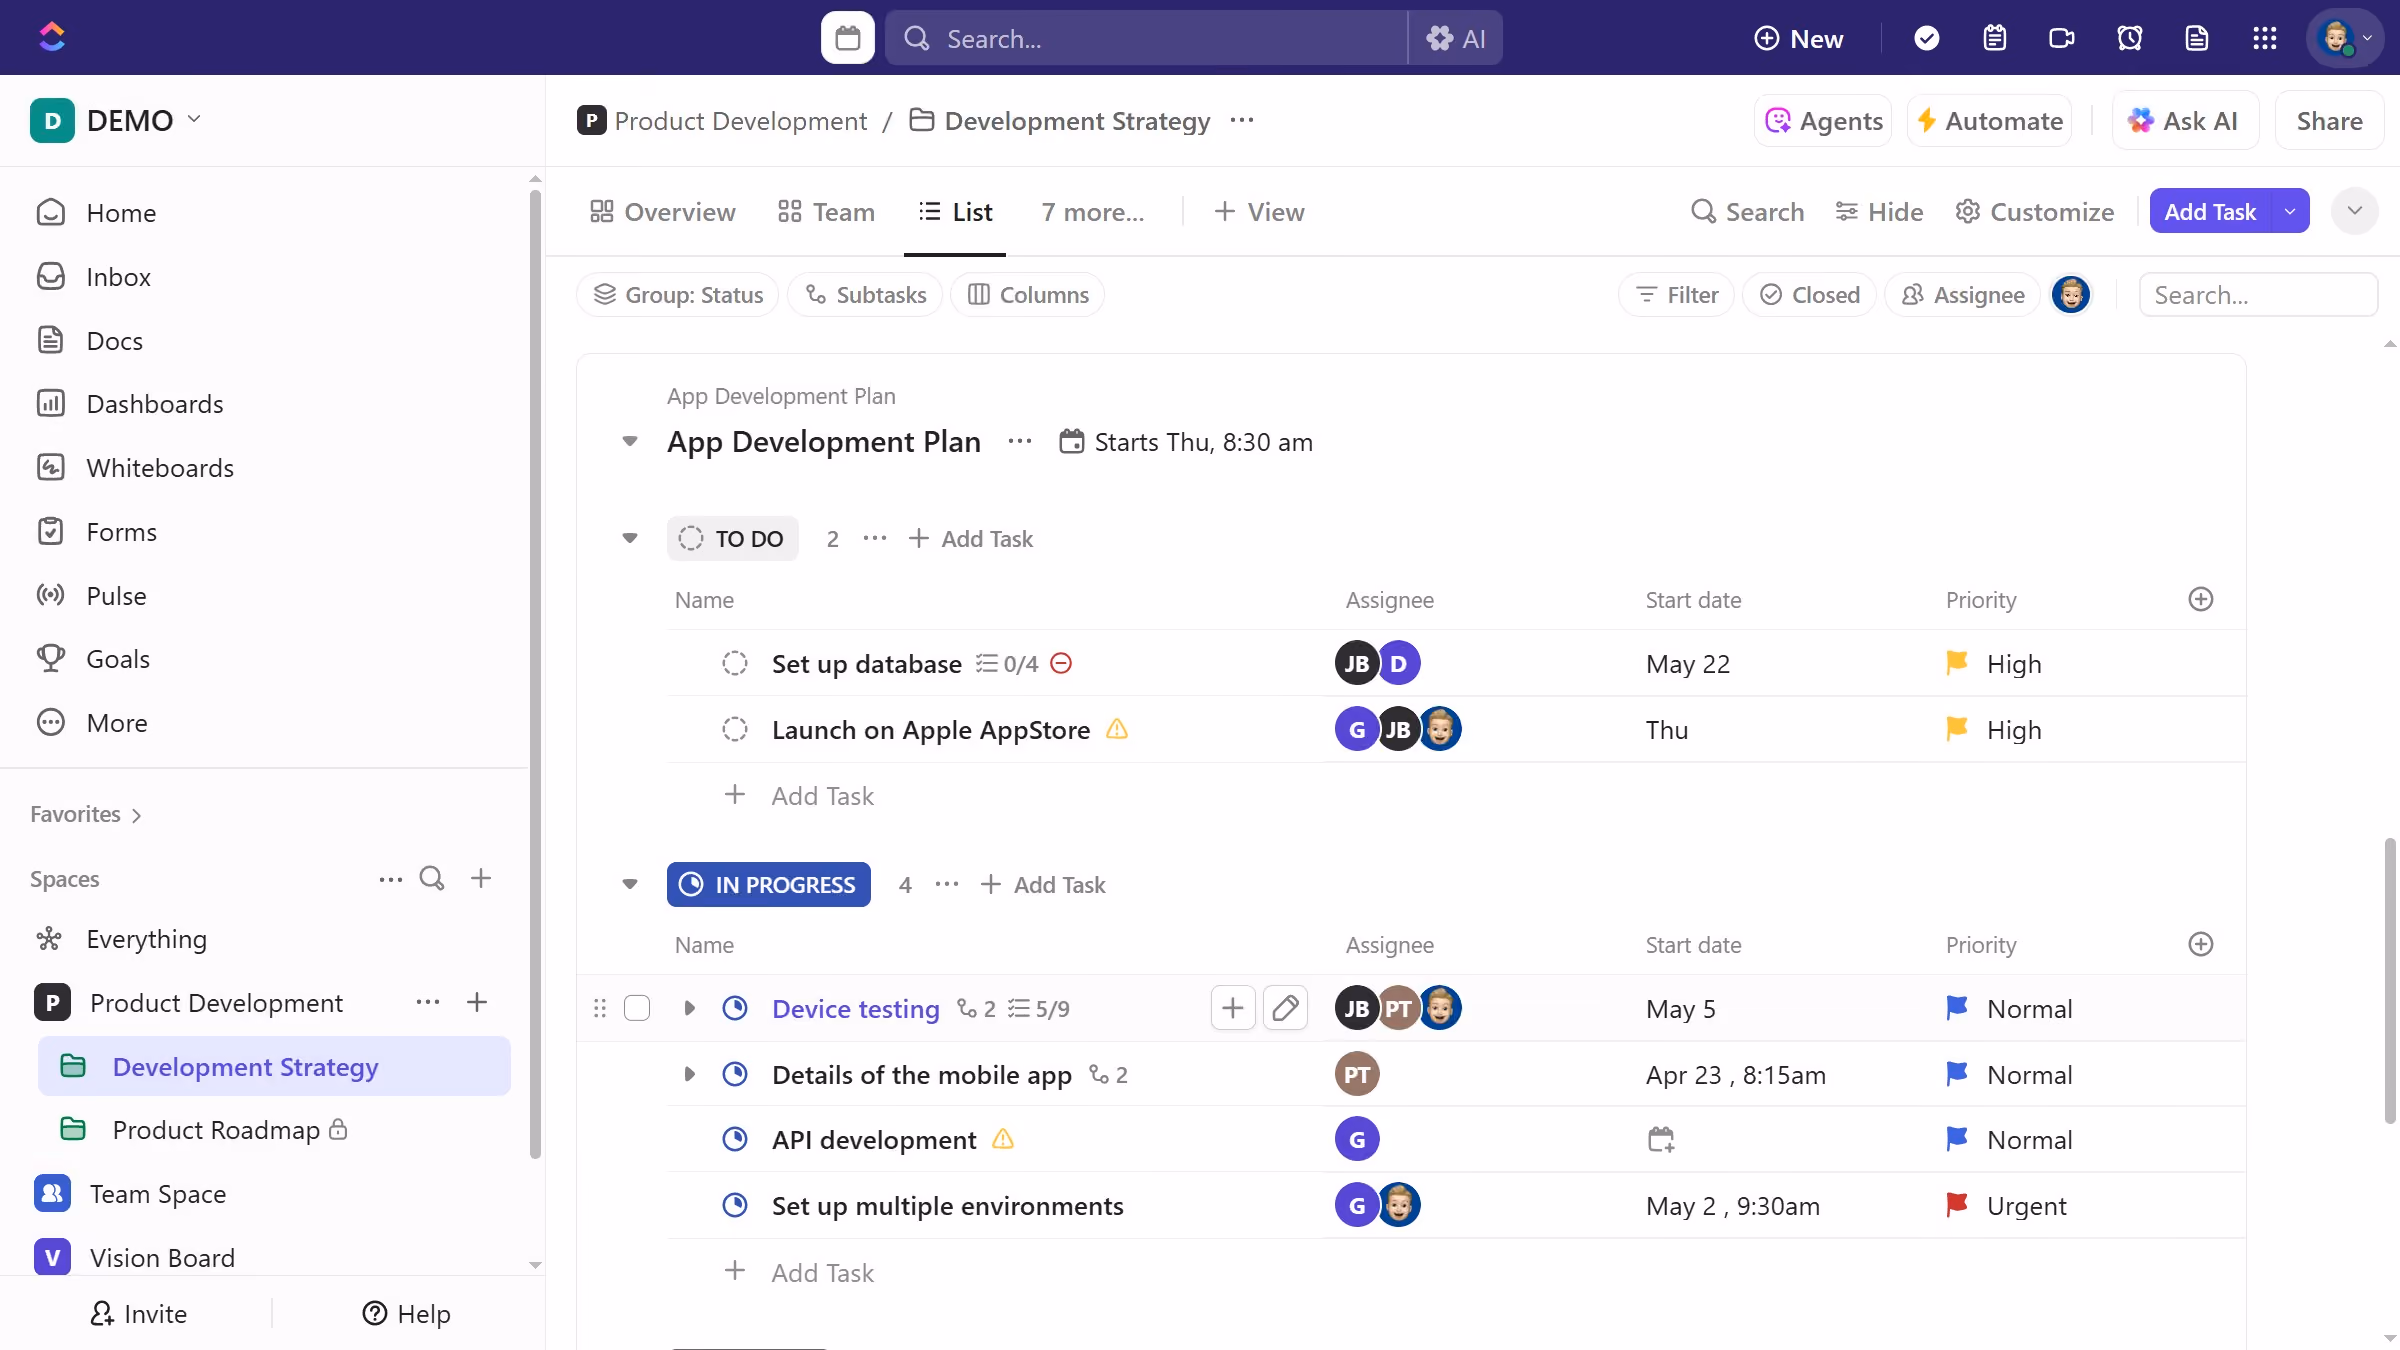Image resolution: width=2400 pixels, height=1350 pixels.
Task: Open Goals in sidebar
Action: pos(118,659)
